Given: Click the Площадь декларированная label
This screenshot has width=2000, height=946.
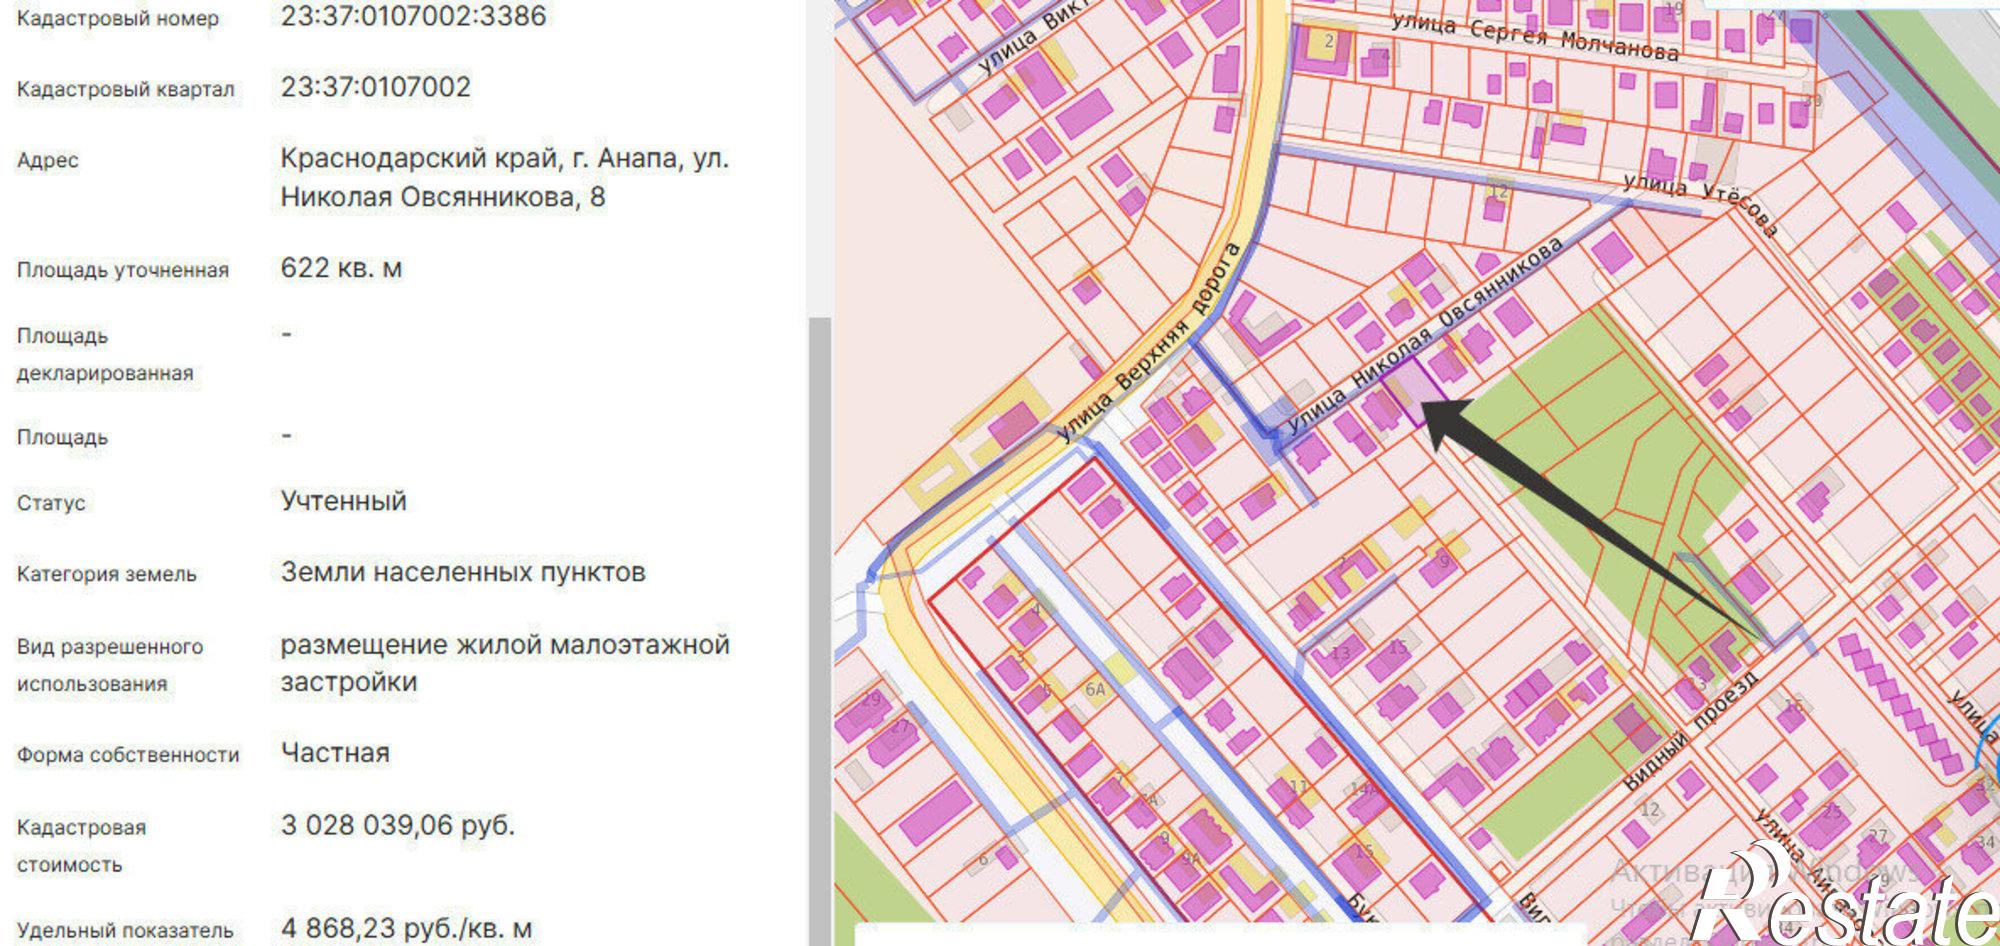Looking at the screenshot, I should (105, 355).
